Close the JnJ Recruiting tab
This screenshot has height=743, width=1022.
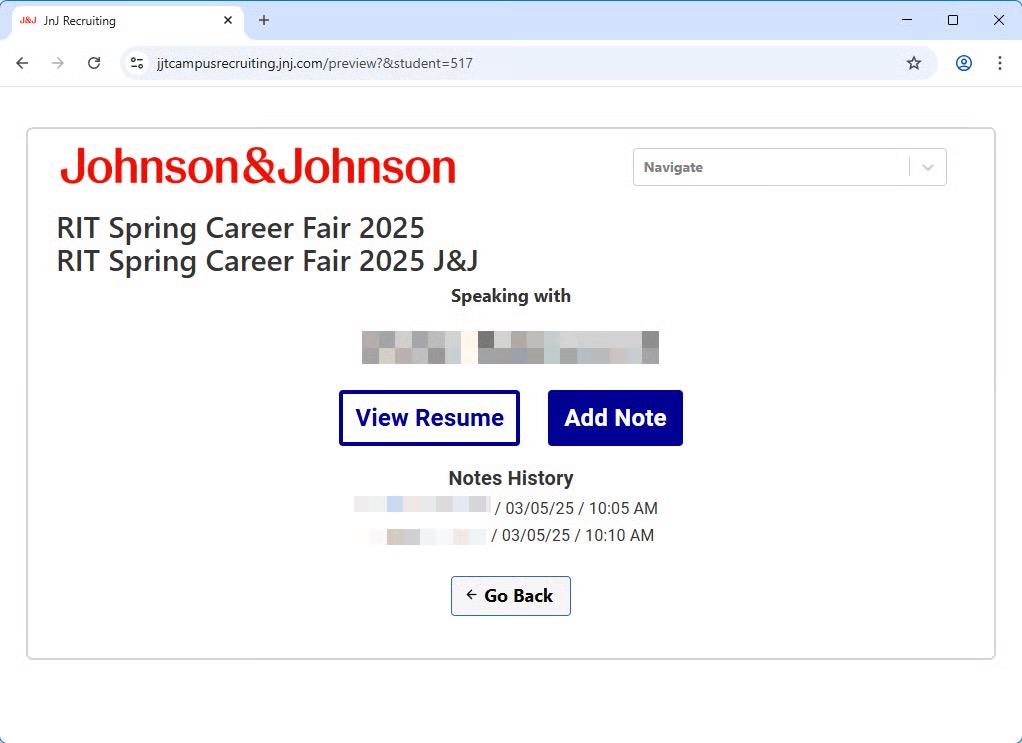[x=228, y=20]
